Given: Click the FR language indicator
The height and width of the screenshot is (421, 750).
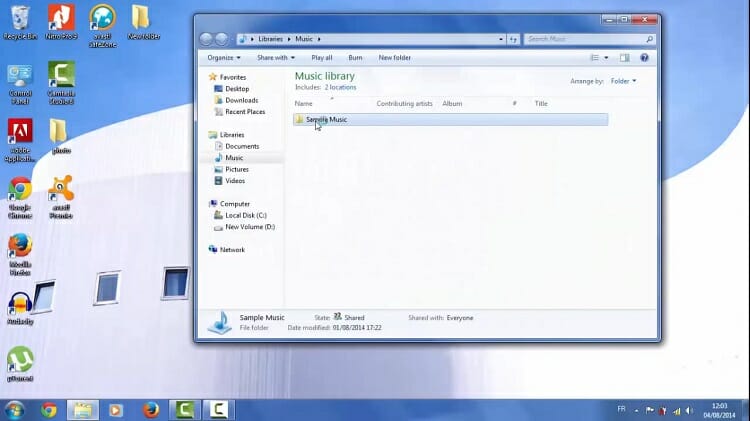Looking at the screenshot, I should (x=621, y=409).
